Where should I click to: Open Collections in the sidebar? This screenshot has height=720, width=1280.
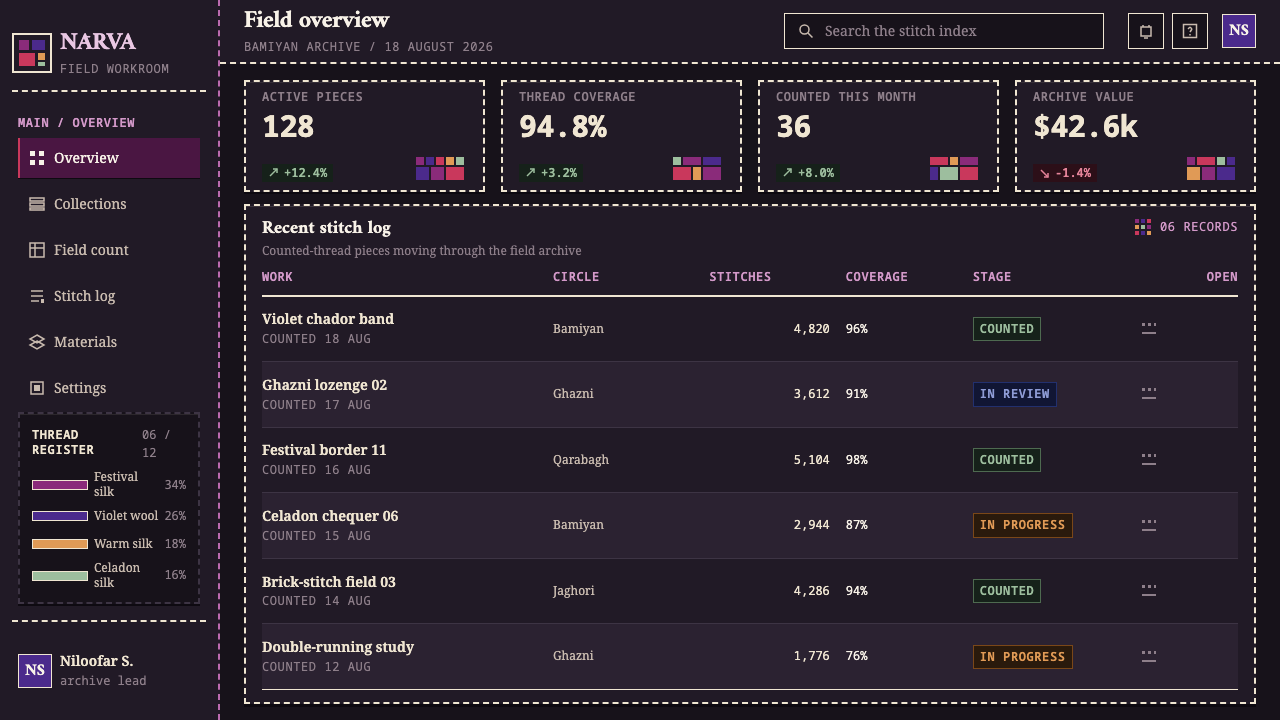[x=109, y=204]
